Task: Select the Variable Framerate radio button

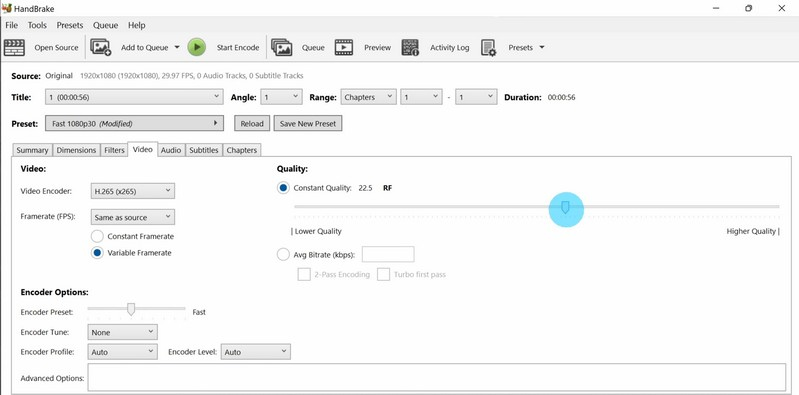Action: coord(97,253)
